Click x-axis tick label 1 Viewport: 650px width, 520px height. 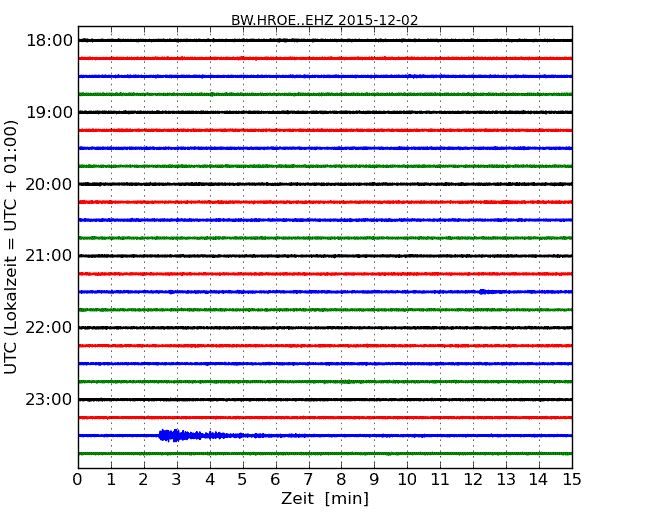coord(111,480)
